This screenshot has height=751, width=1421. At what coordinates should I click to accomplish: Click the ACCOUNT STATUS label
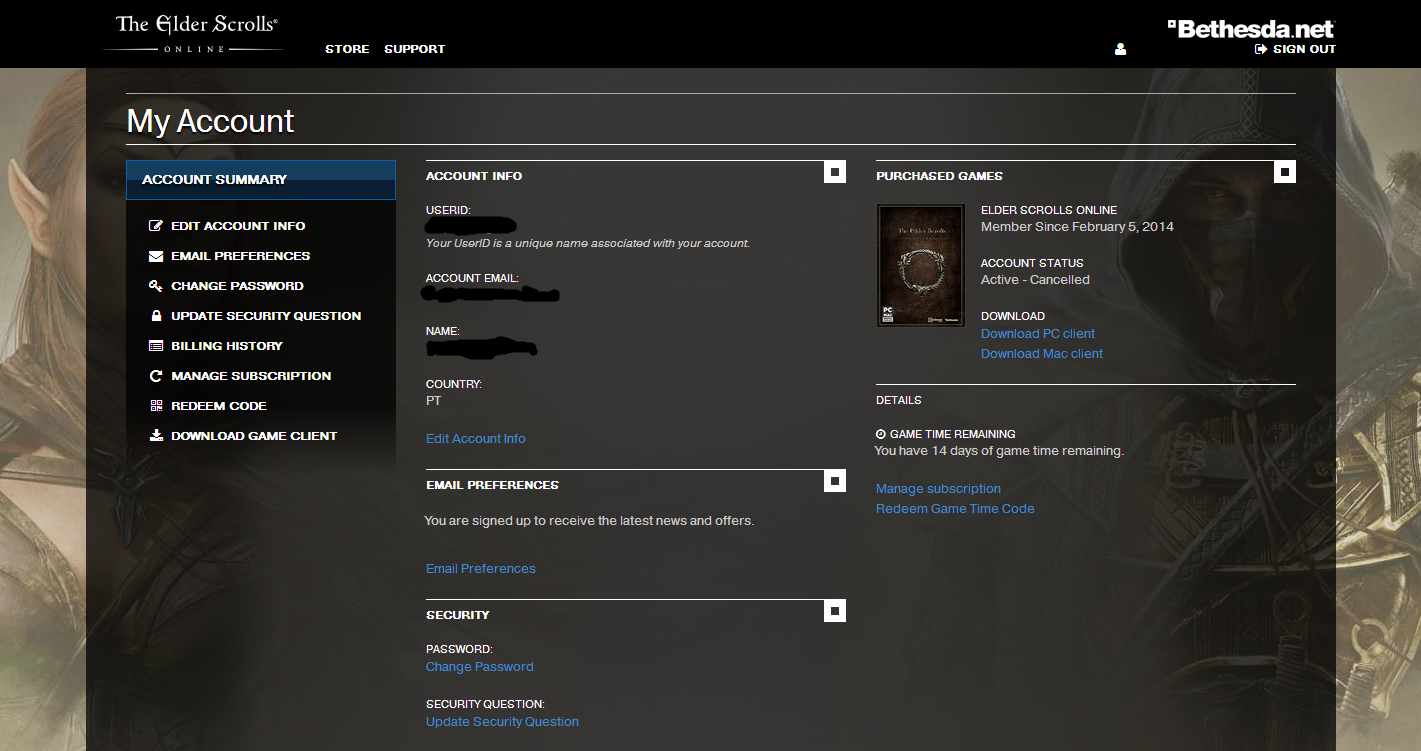tap(1032, 264)
